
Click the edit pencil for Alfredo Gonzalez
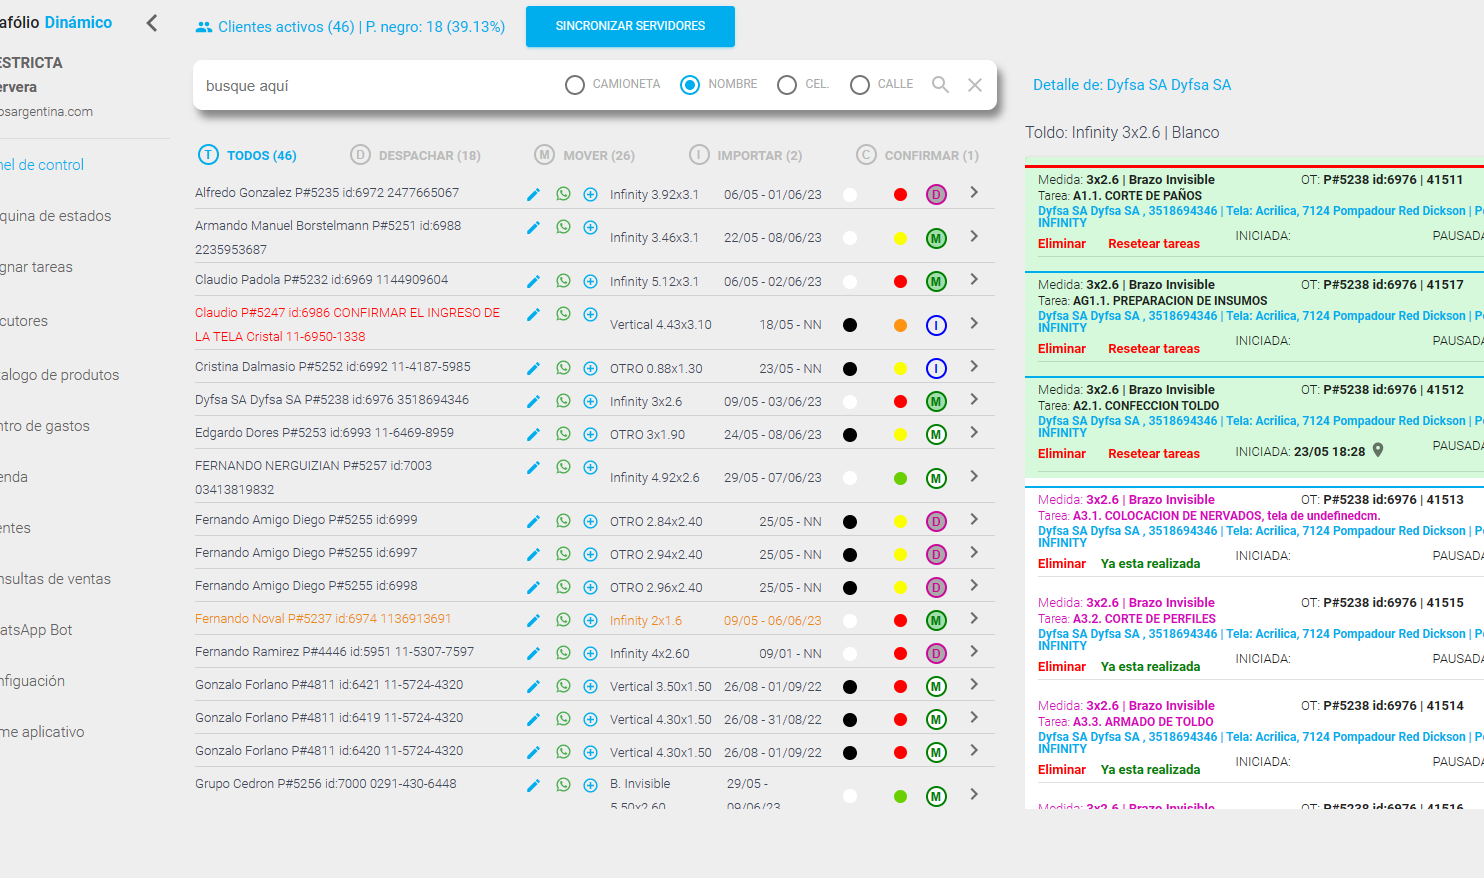point(533,194)
